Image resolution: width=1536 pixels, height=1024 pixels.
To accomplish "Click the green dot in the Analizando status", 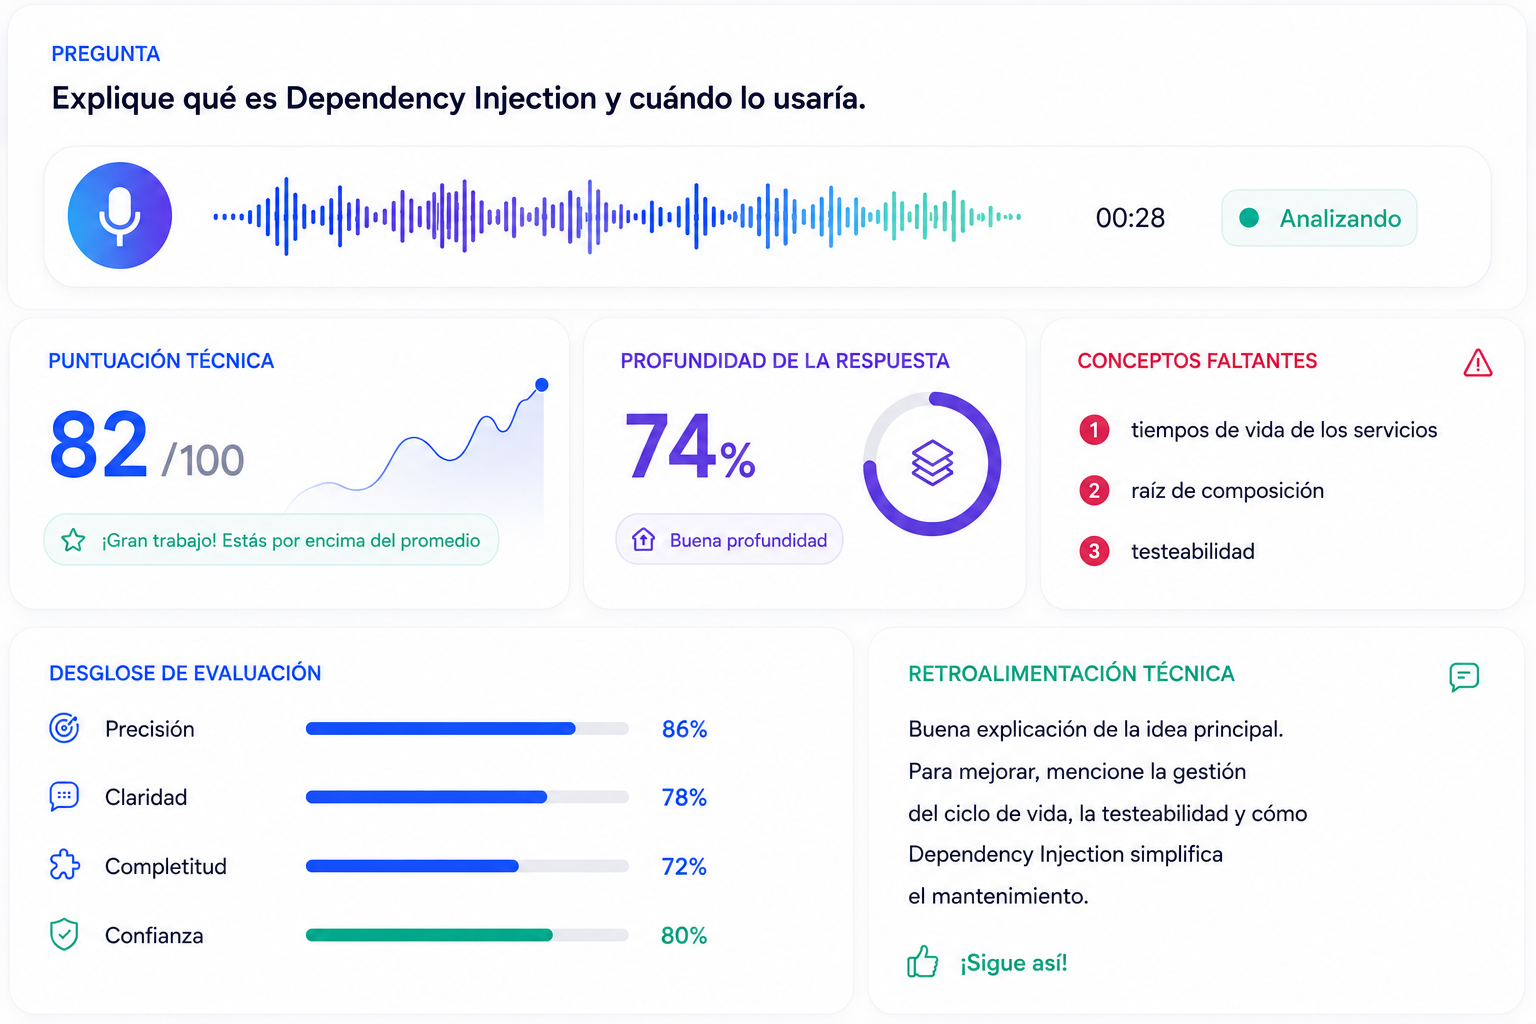I will [1249, 218].
